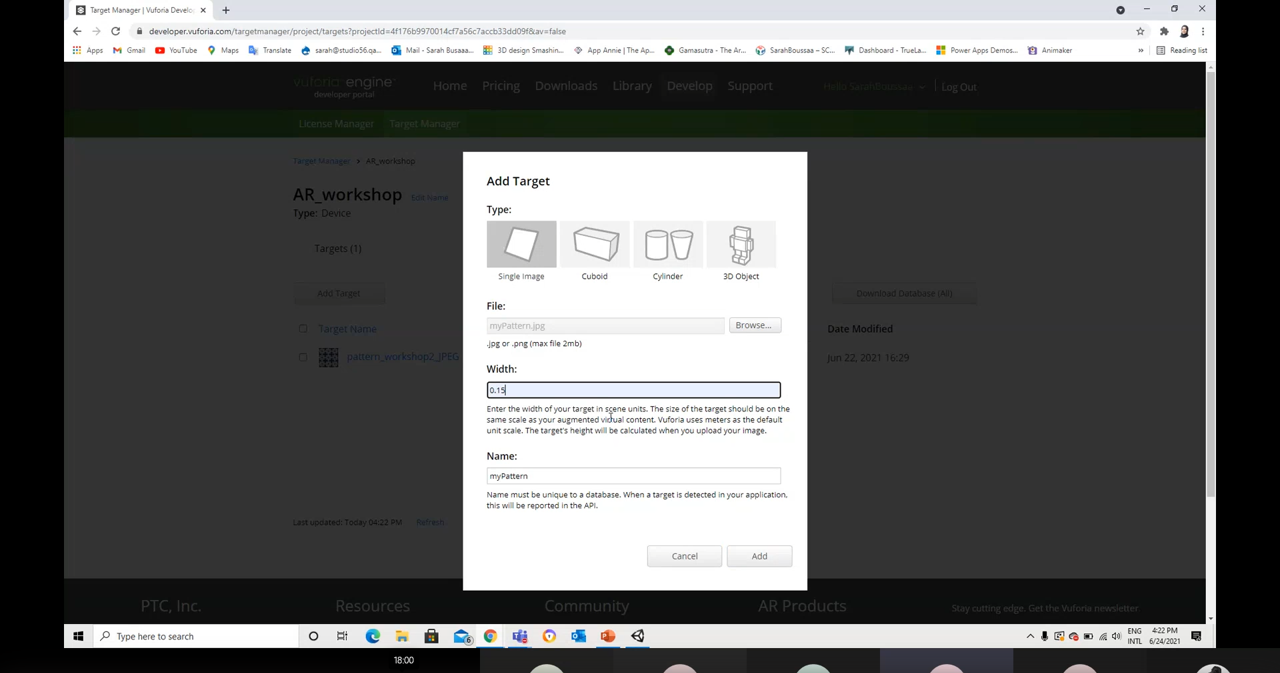
Task: Open Outlook from the taskbar
Action: [579, 636]
